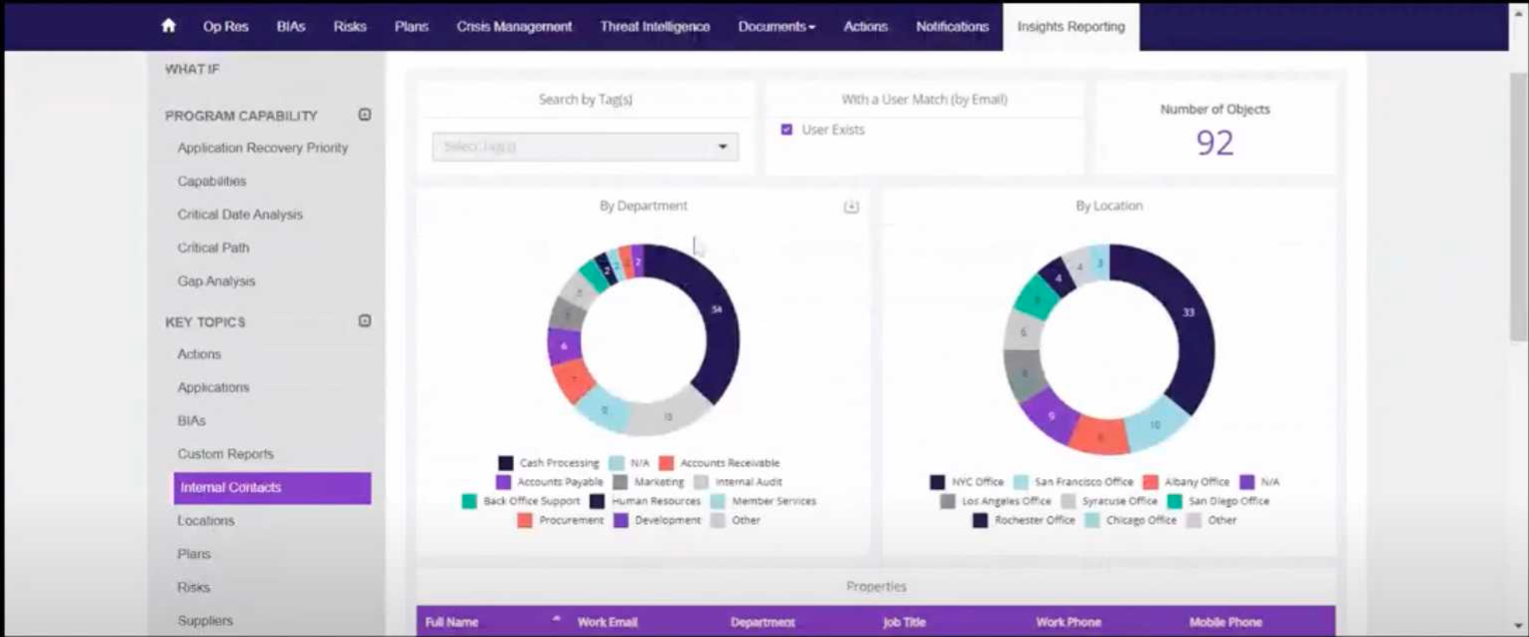Open Gap Analysis in the sidebar

[x=216, y=282]
